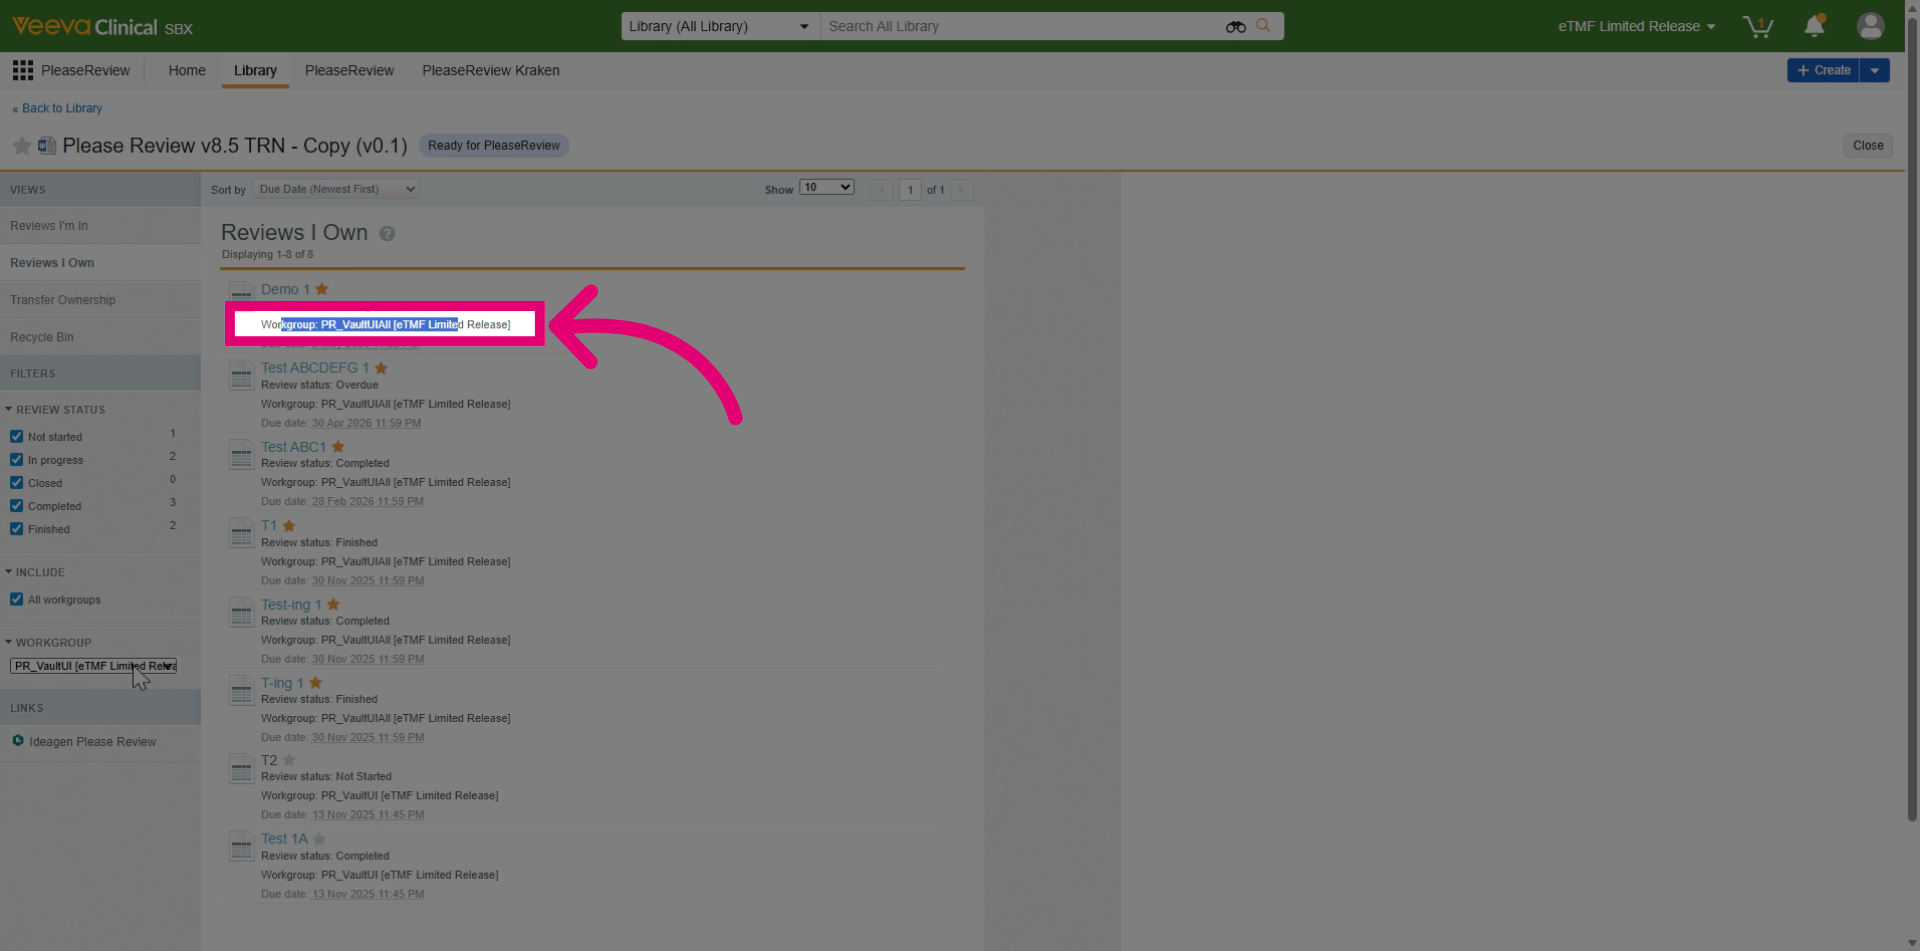Open the Test ABCDEFG 1 review link

click(x=315, y=368)
